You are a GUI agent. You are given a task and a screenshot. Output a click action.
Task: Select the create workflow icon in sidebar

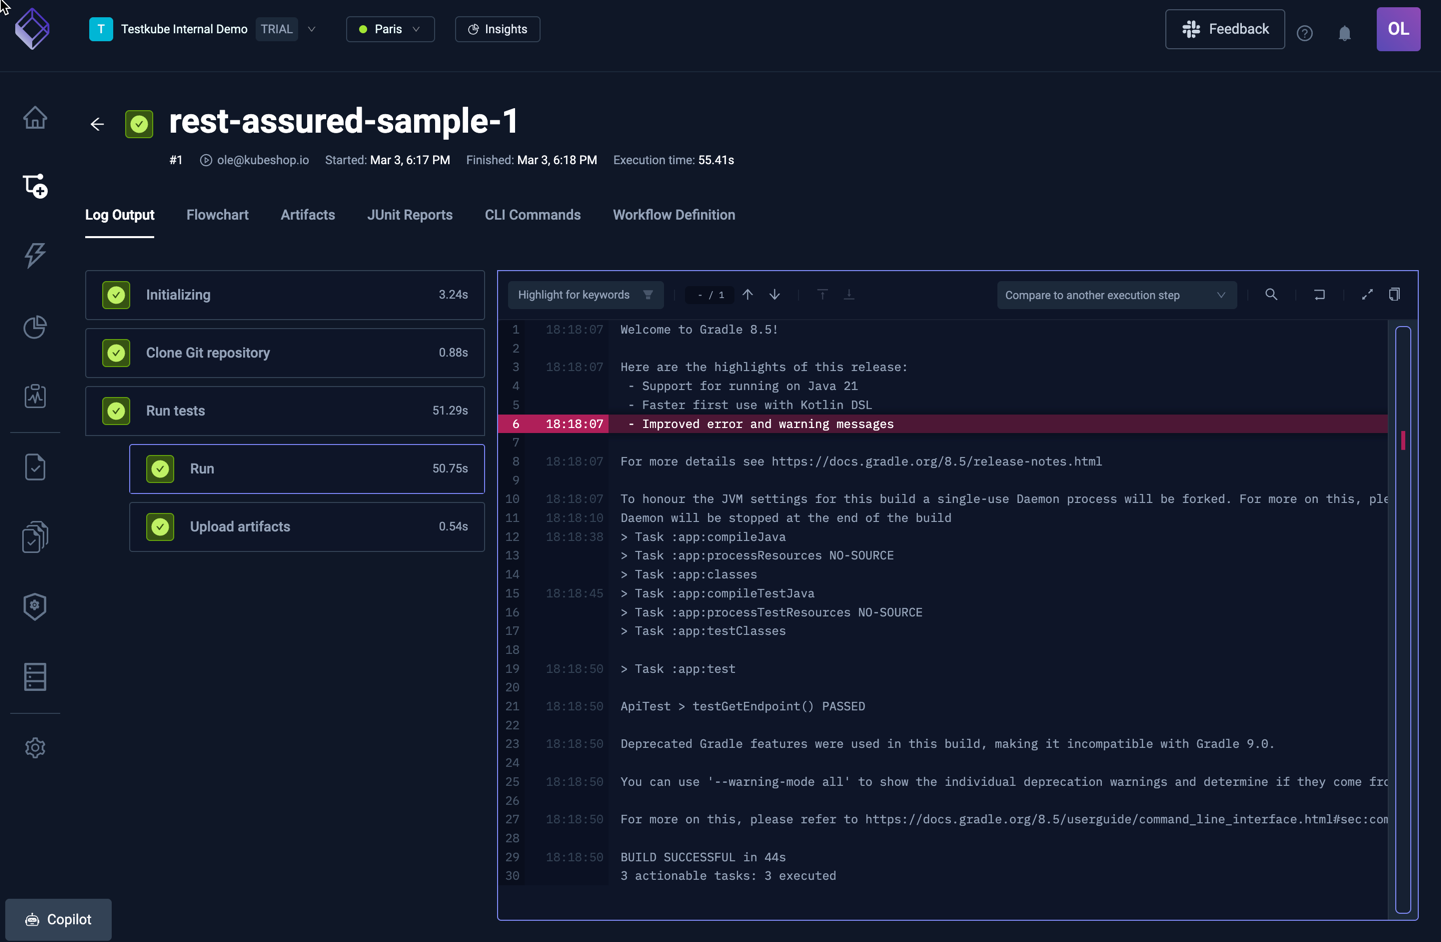point(35,185)
